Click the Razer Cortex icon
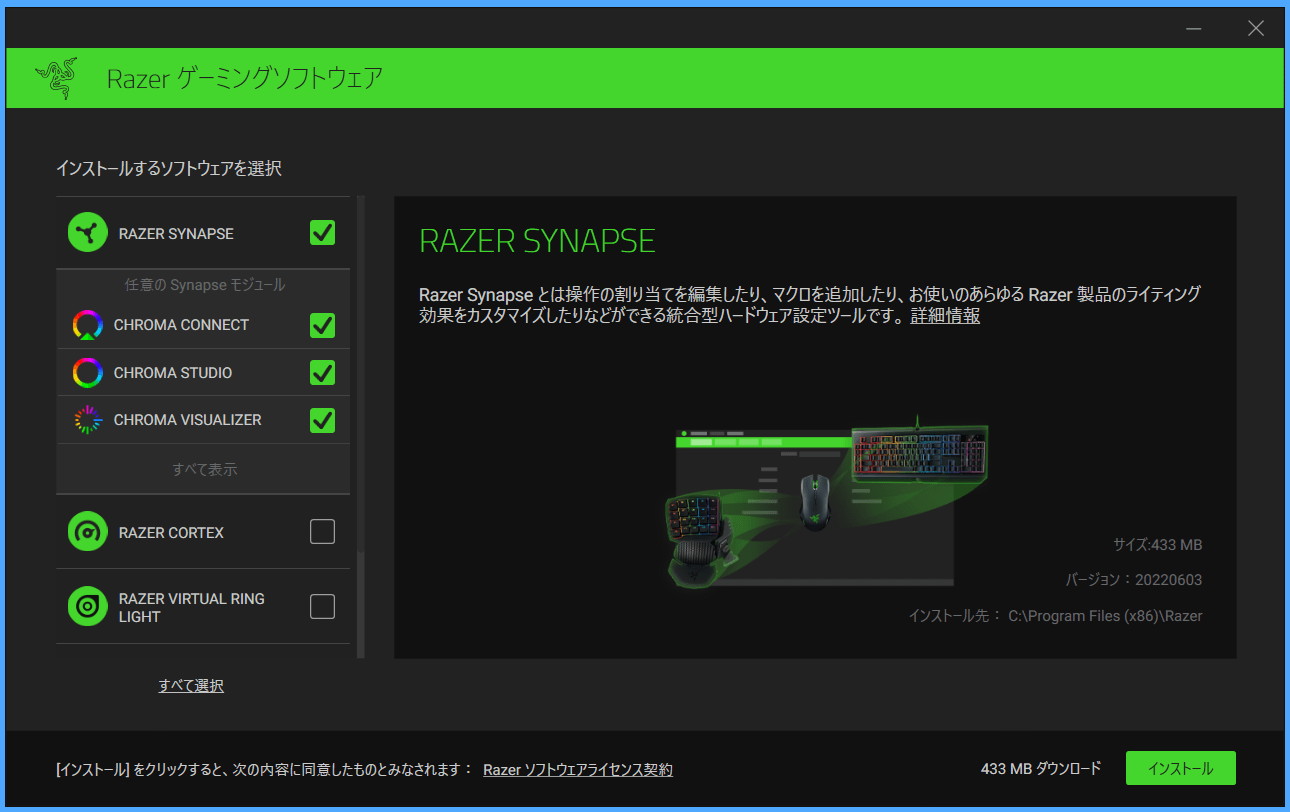 pyautogui.click(x=88, y=532)
